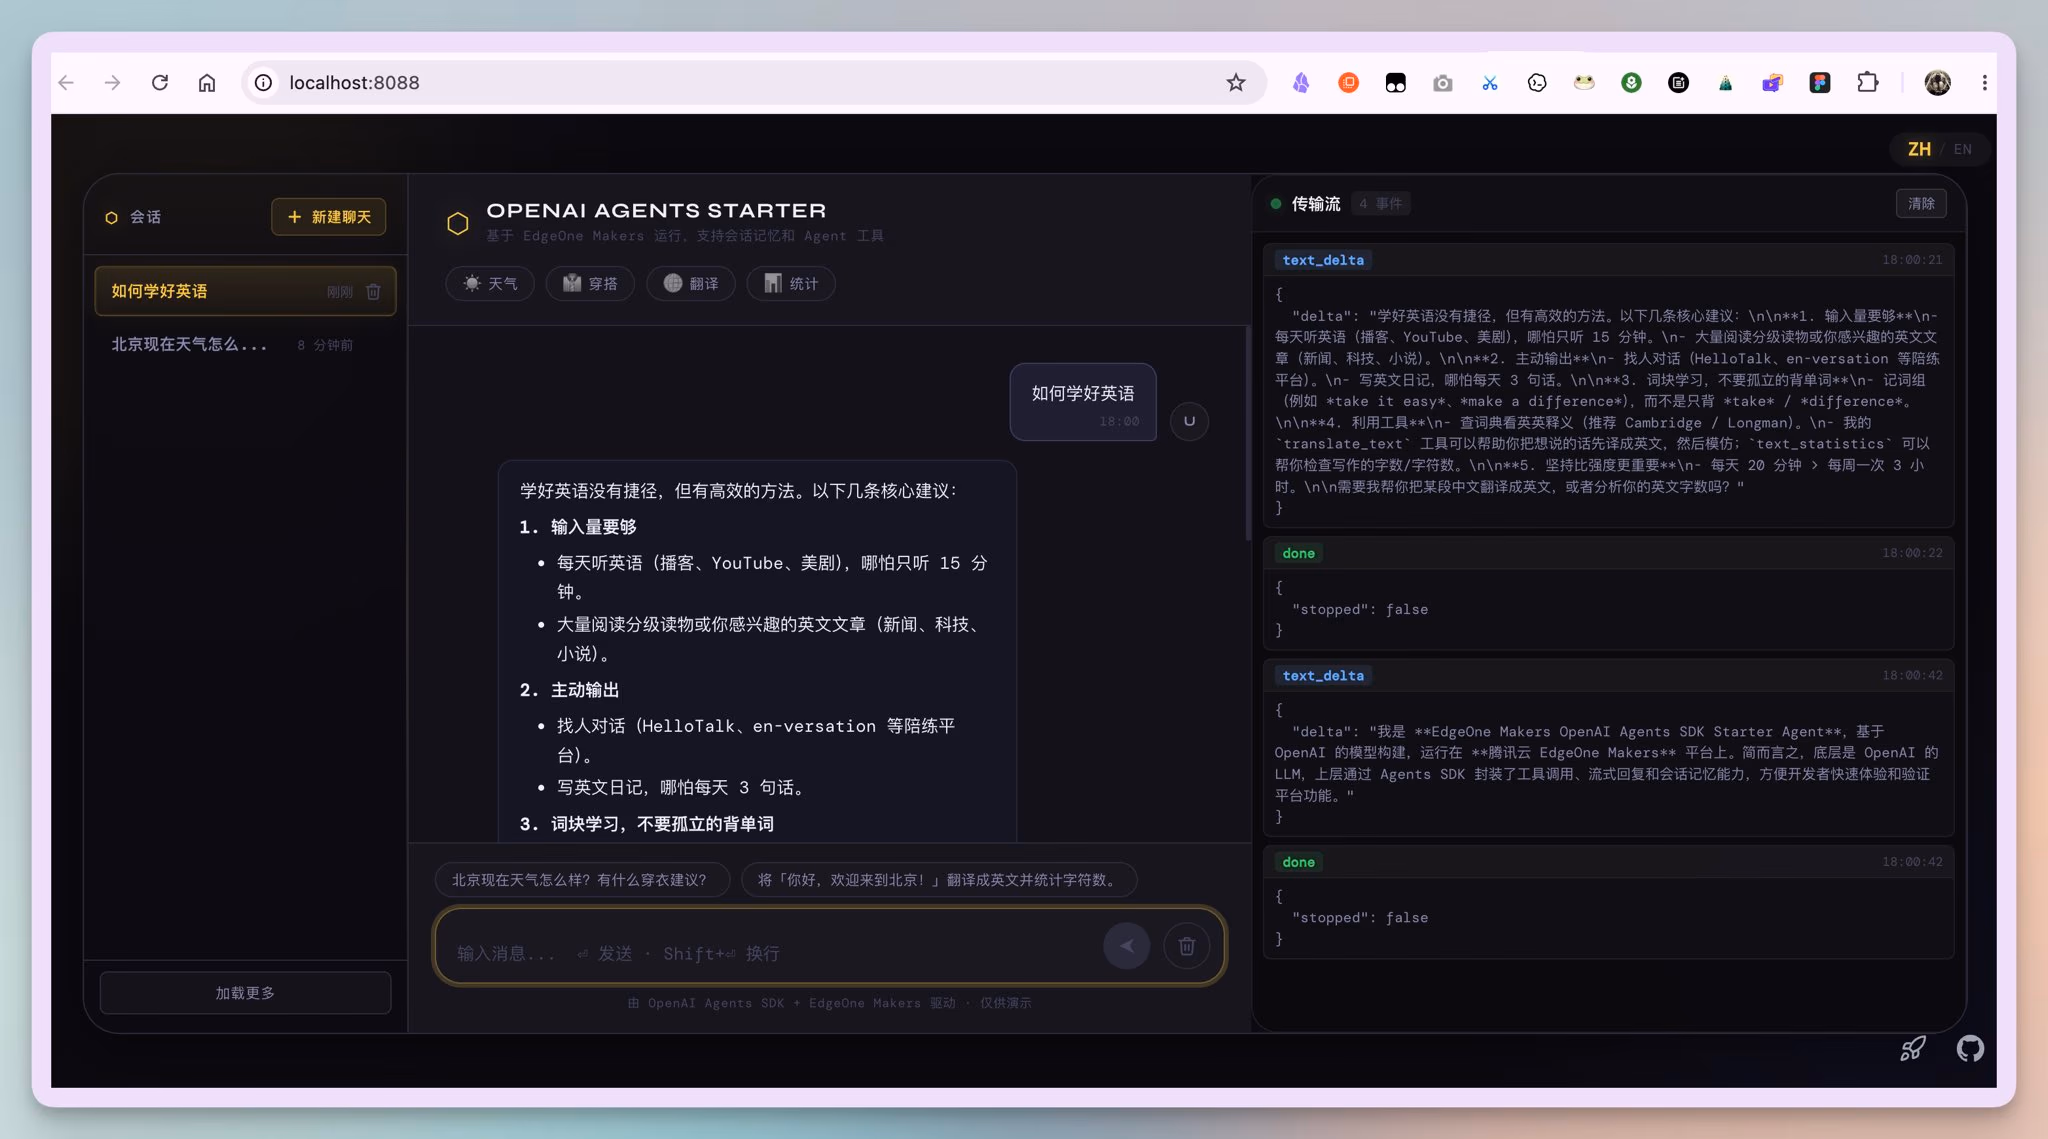
Task: Open the 如何学好英语 conversation
Action: coord(245,291)
